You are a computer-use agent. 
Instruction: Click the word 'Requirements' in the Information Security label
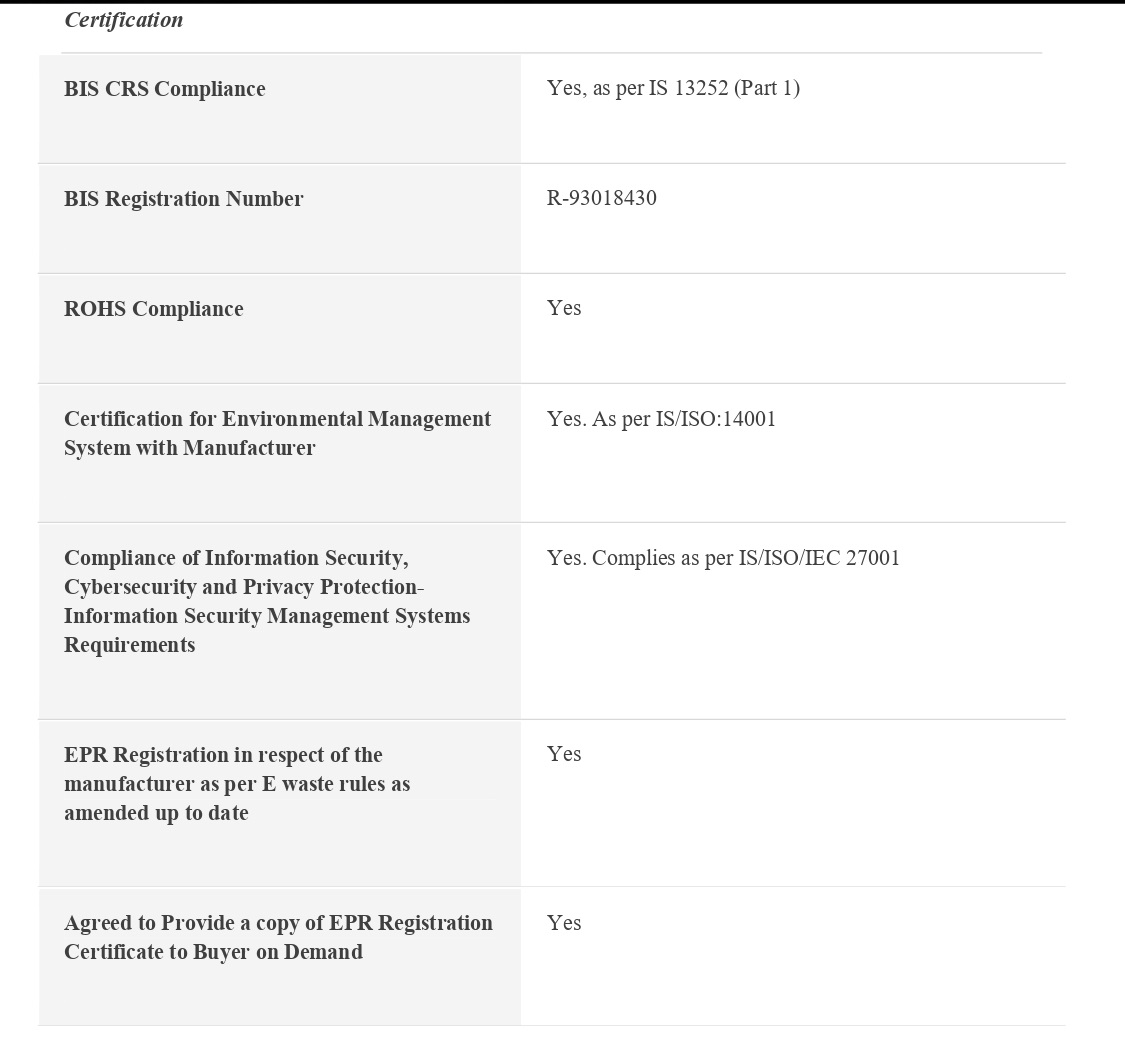(x=130, y=645)
